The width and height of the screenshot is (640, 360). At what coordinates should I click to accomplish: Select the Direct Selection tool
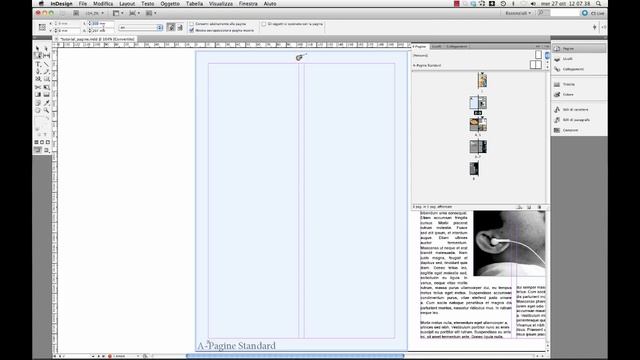46,49
